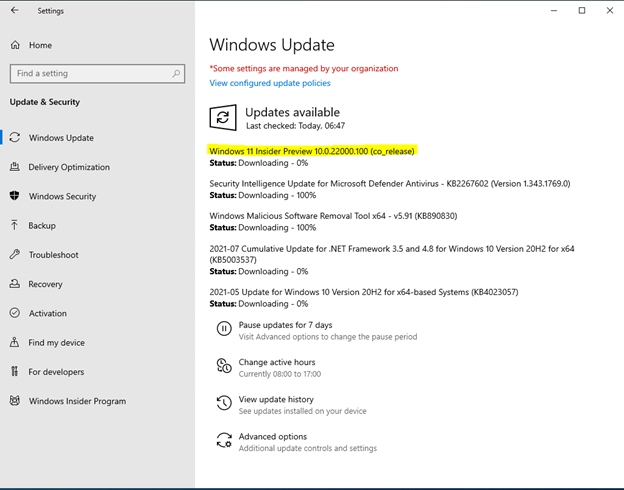Screen dimensions: 624x490
Task: Click 'See updates installed on your device' text
Action: (302, 411)
